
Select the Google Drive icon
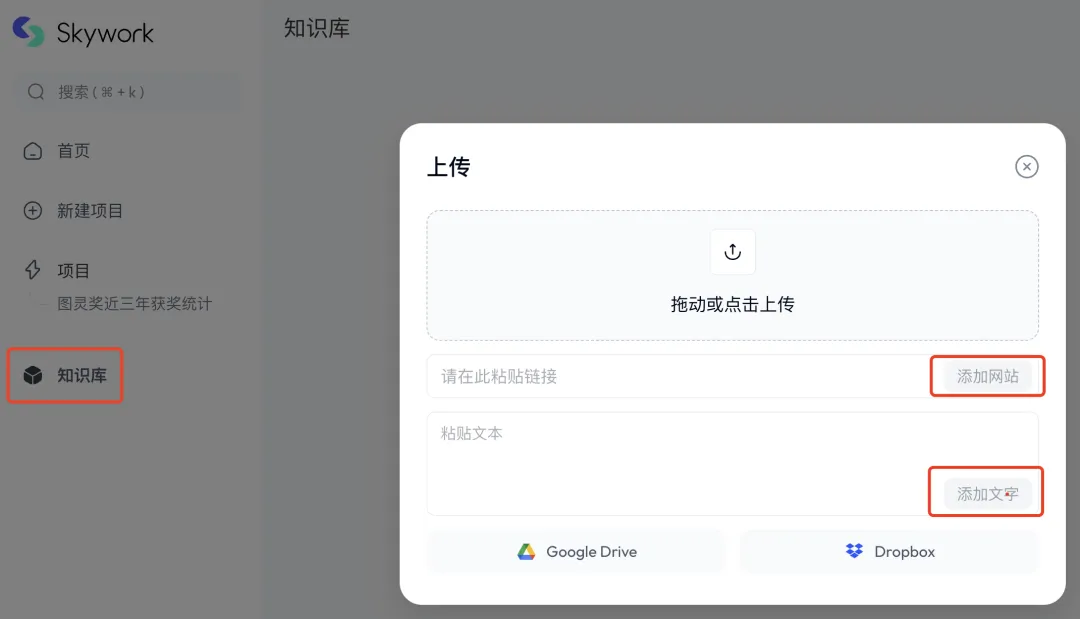tap(526, 551)
